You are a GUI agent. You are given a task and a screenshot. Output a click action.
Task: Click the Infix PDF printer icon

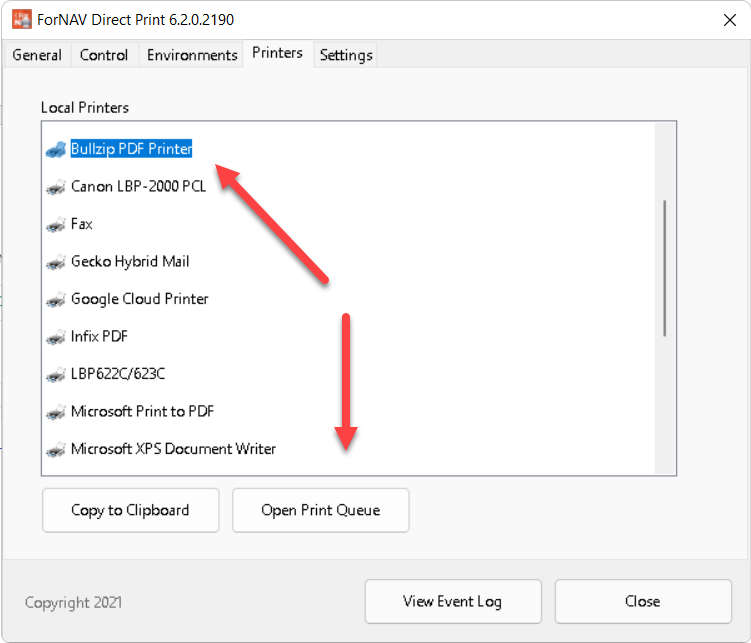[x=56, y=337]
